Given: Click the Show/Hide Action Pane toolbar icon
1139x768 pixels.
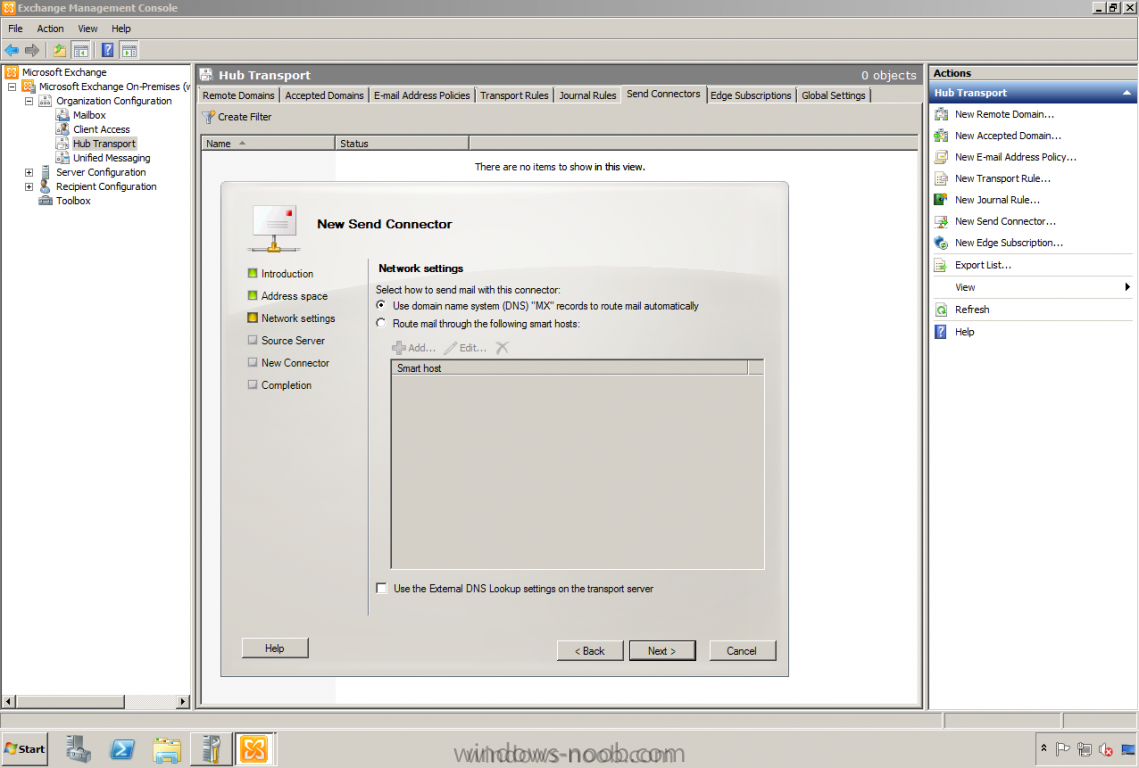Looking at the screenshot, I should tap(129, 50).
